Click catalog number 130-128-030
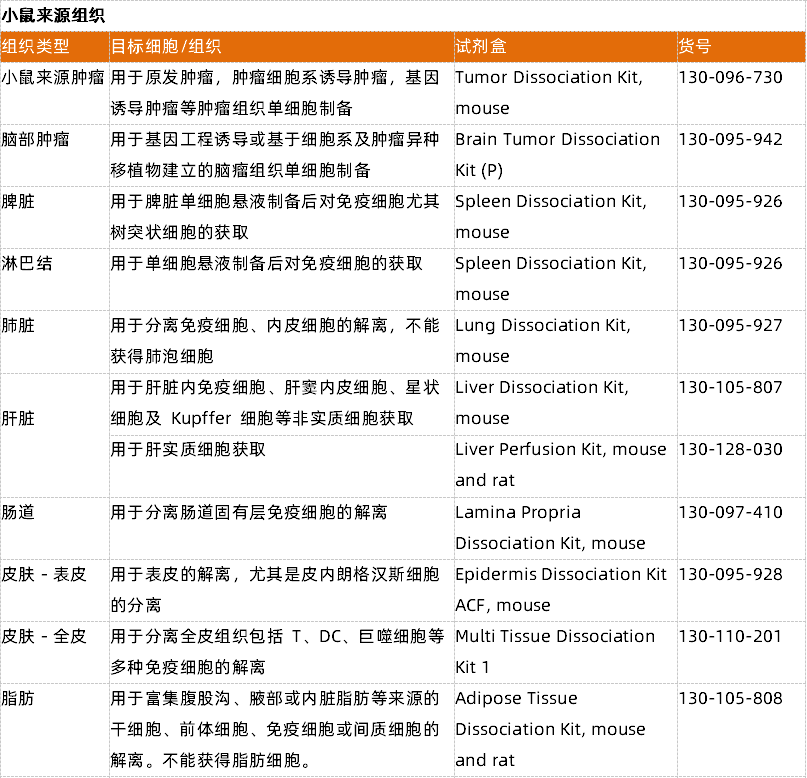The height and width of the screenshot is (778, 807). (x=730, y=449)
